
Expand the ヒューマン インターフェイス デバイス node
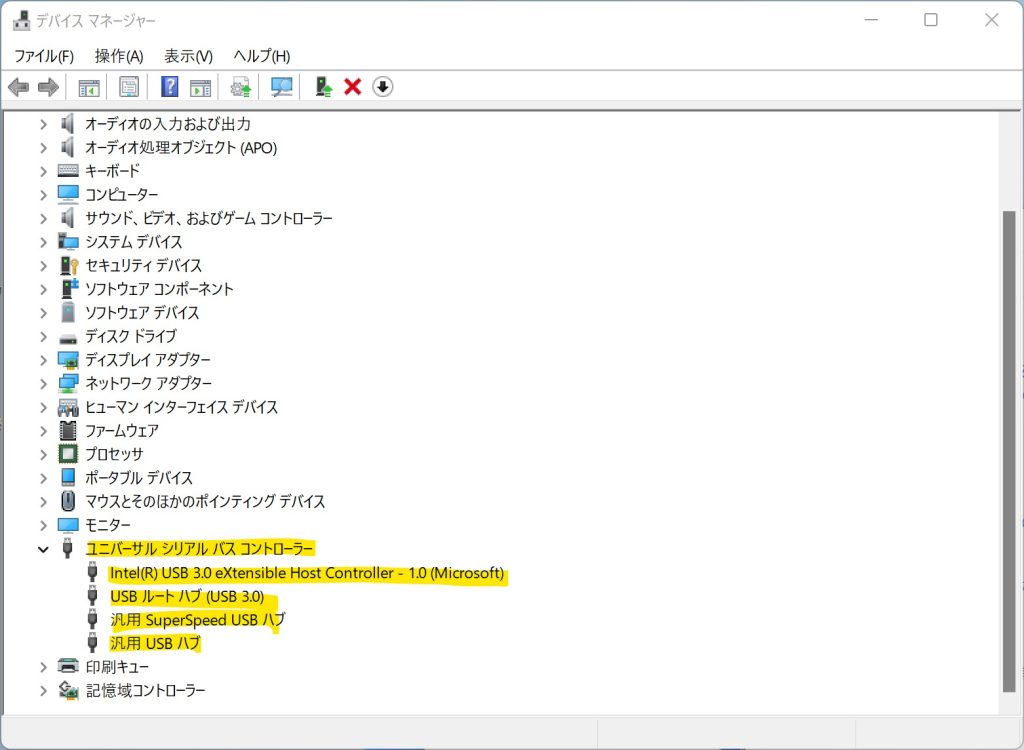[x=43, y=407]
